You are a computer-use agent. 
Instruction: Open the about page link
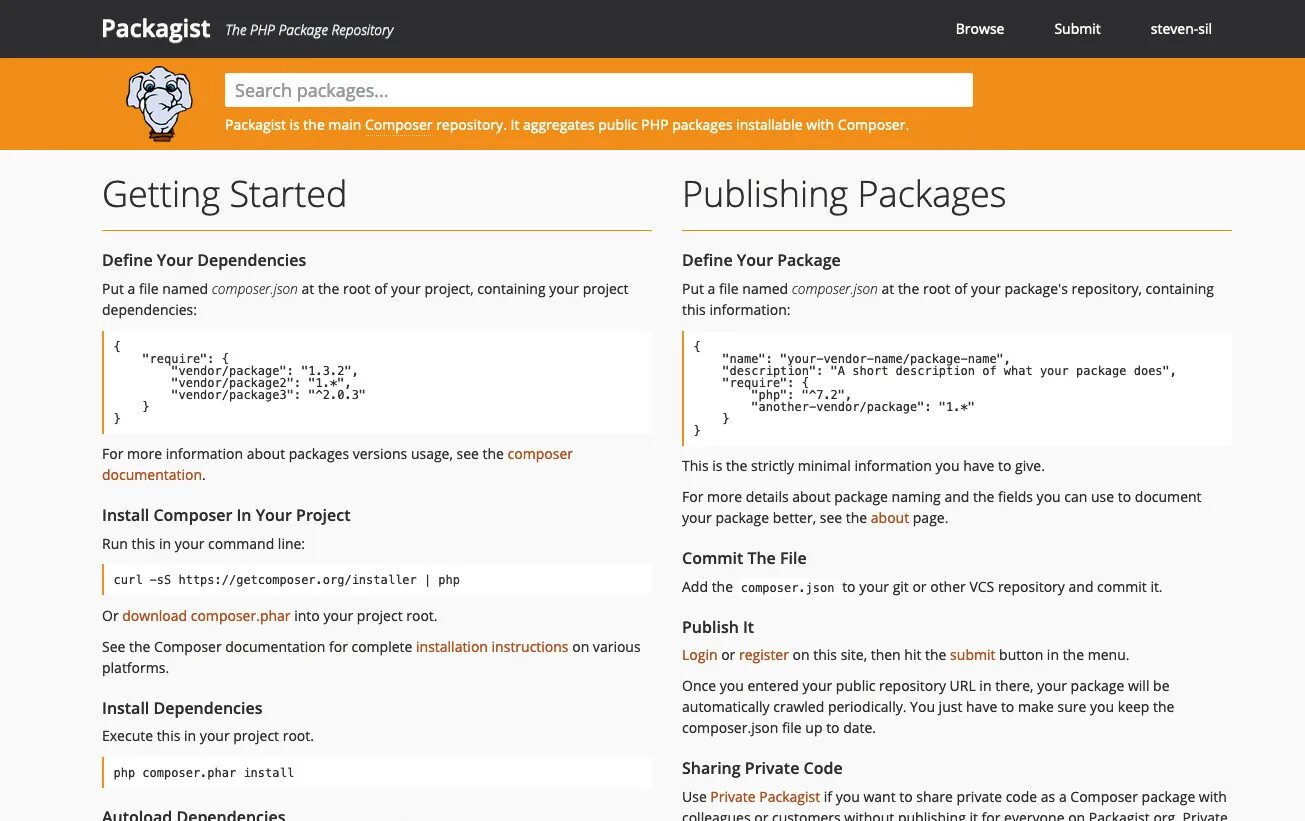pos(889,517)
